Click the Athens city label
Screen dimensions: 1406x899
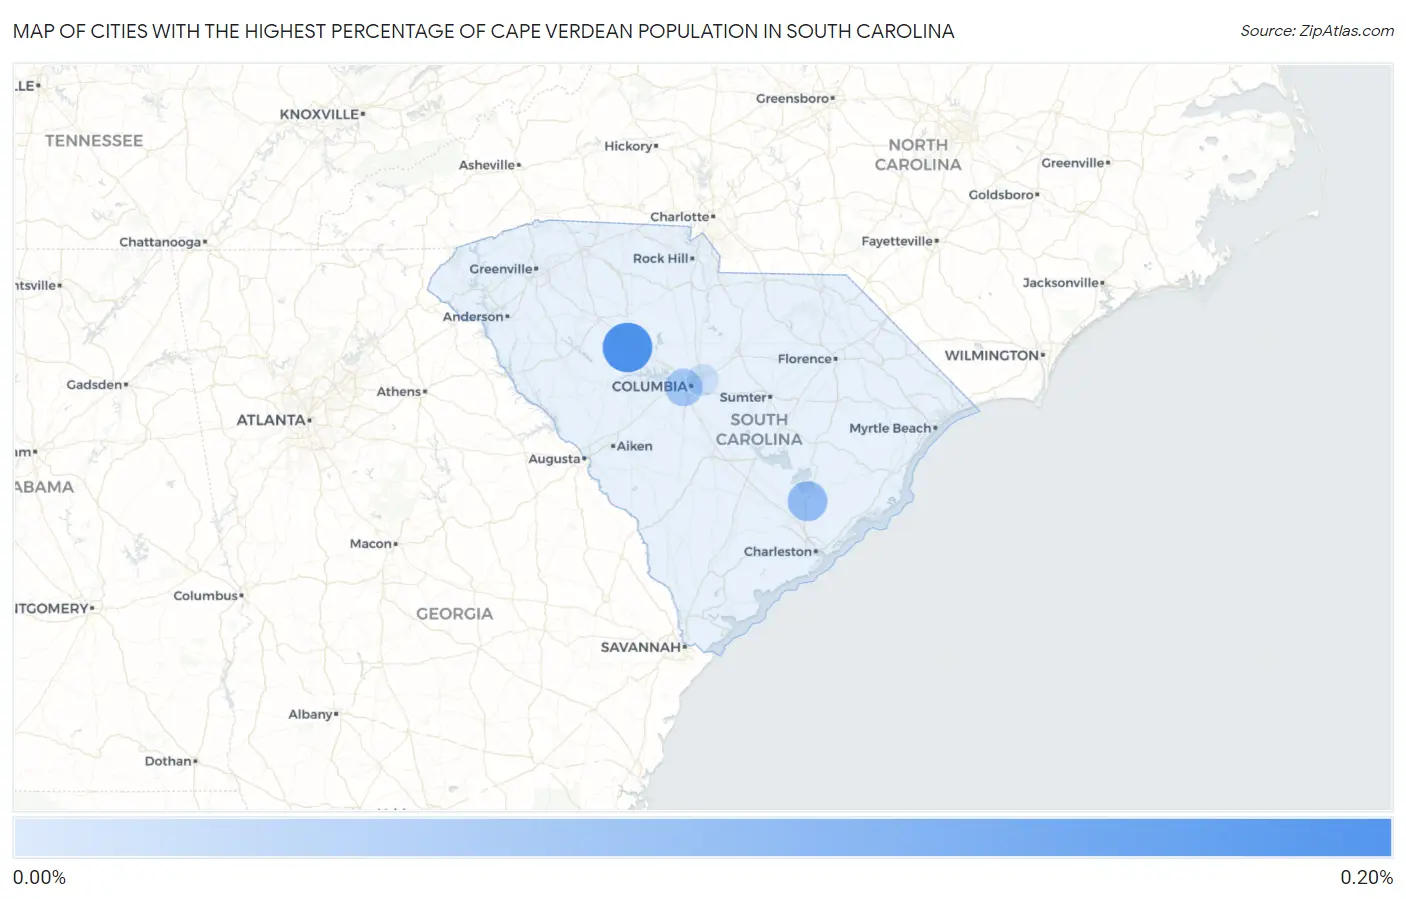[399, 392]
